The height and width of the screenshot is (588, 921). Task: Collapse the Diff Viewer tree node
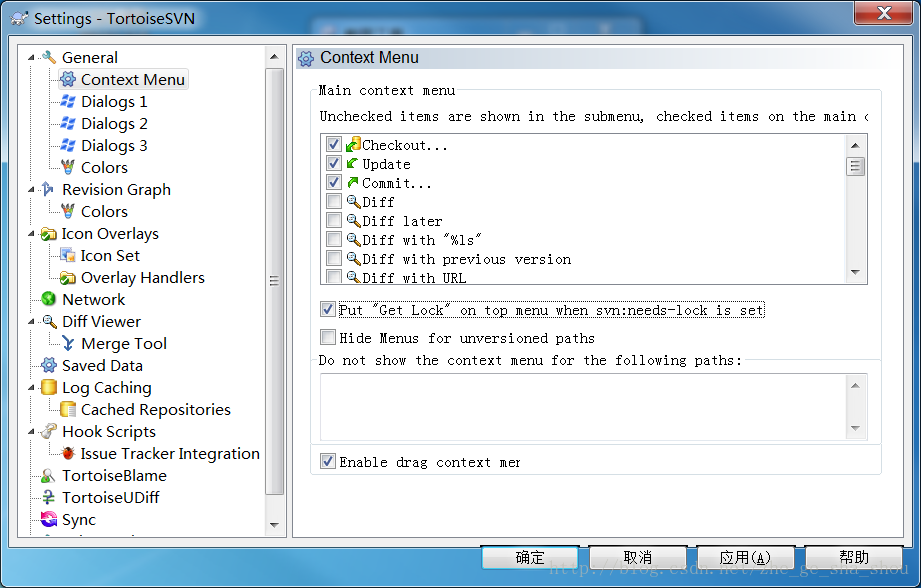pyautogui.click(x=31, y=322)
